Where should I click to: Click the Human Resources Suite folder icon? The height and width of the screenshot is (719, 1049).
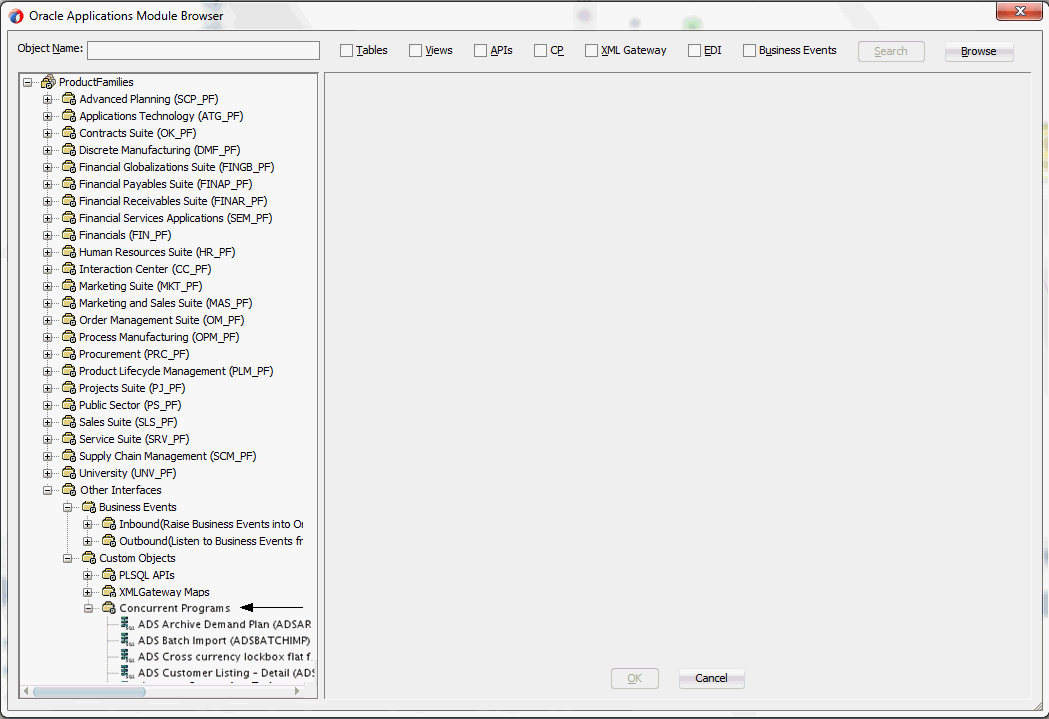[69, 252]
